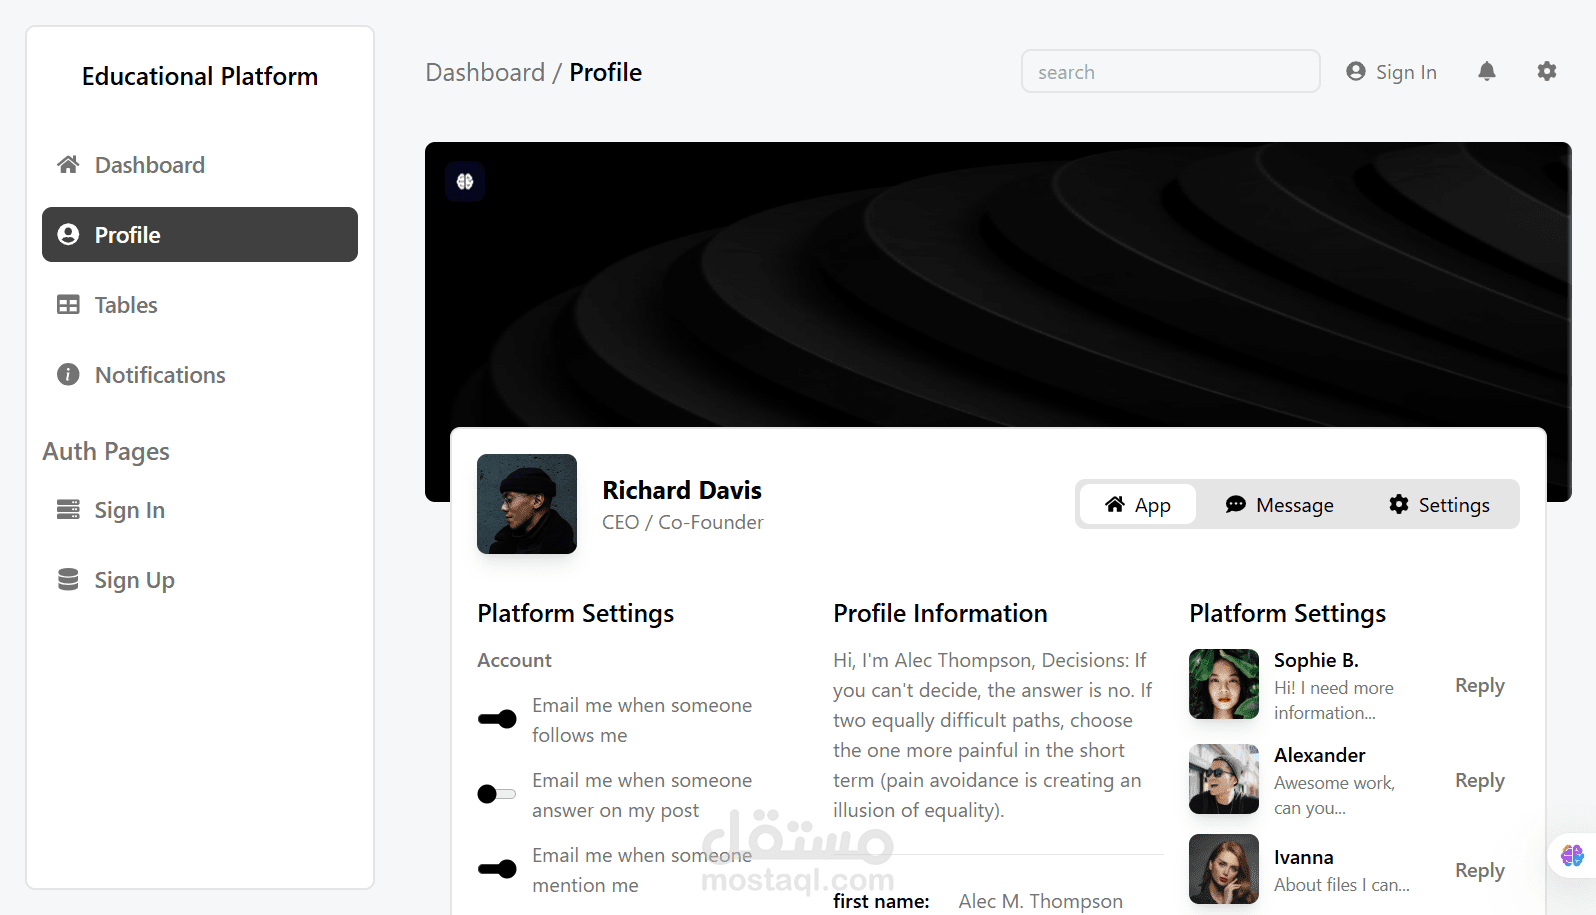Click the Notifications info icon in sidebar
Viewport: 1596px width, 915px height.
point(68,374)
